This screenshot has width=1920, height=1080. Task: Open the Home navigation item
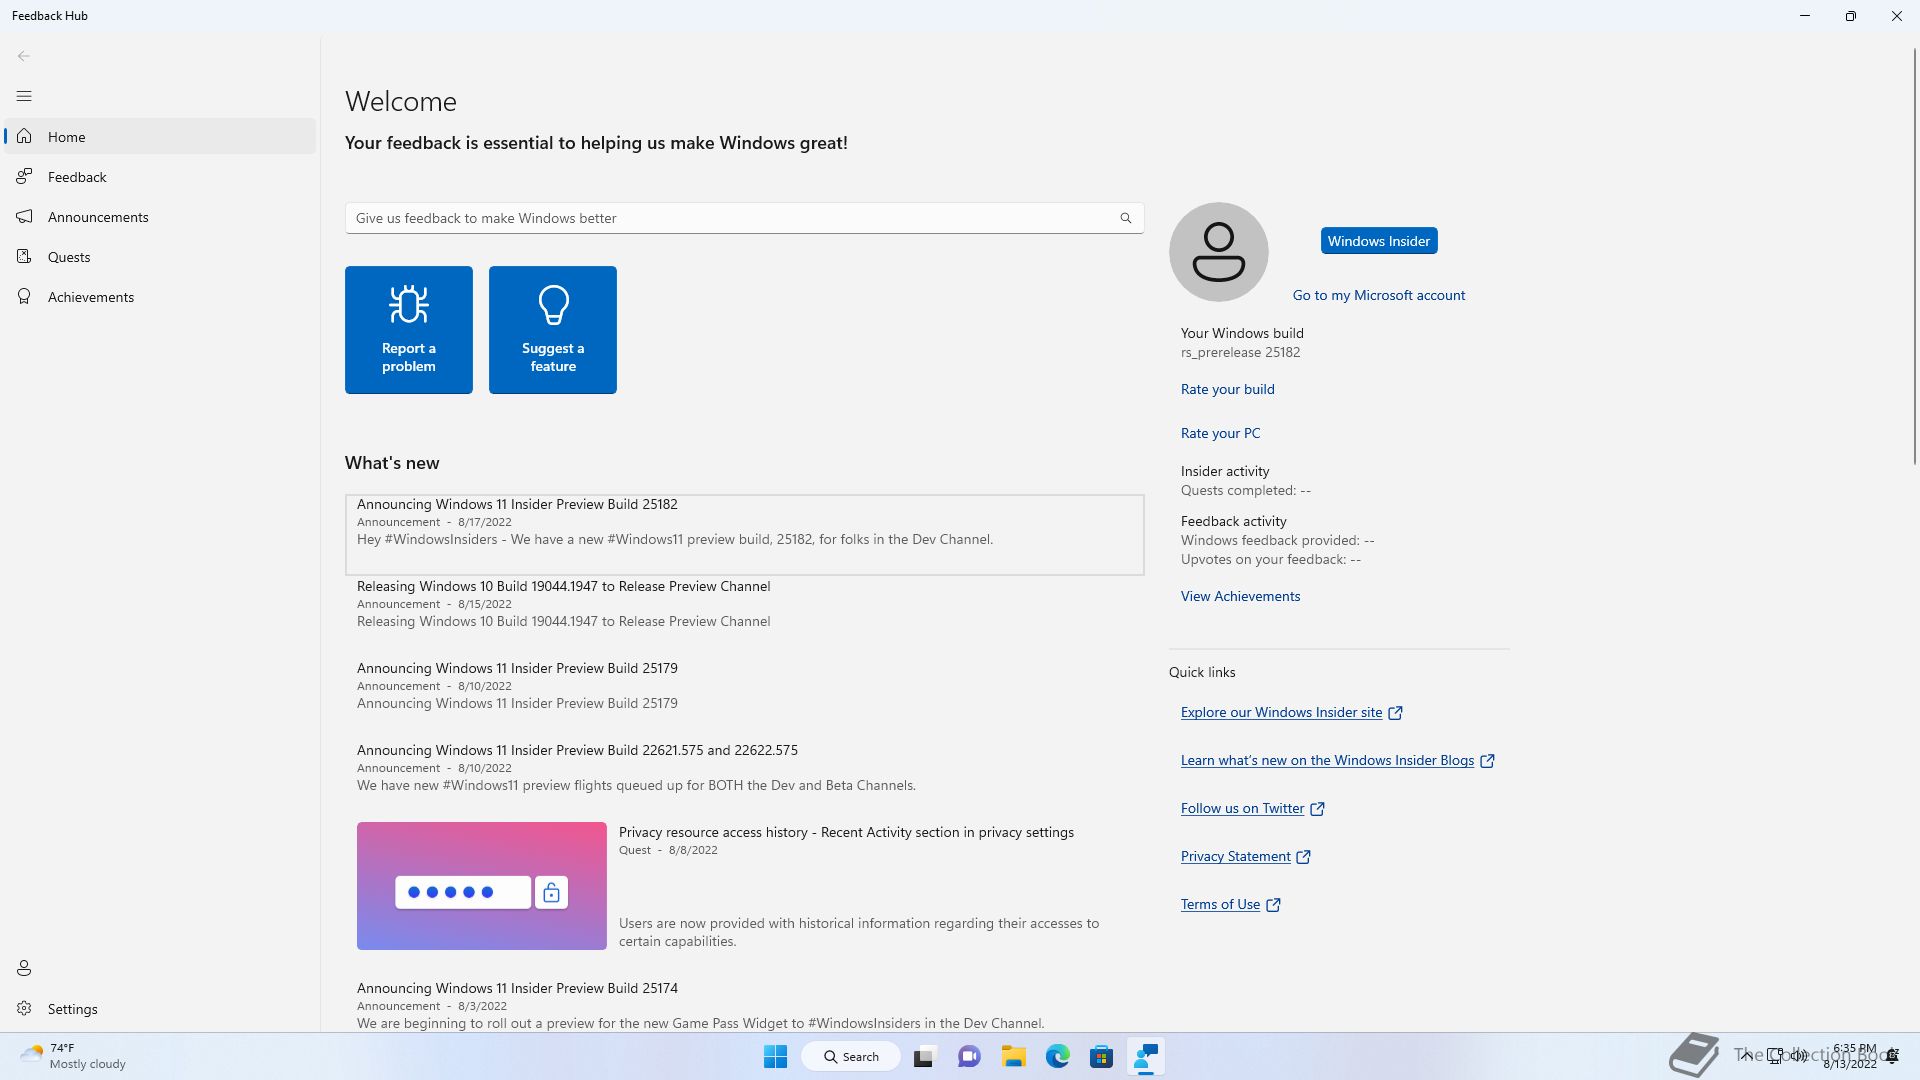coord(160,137)
